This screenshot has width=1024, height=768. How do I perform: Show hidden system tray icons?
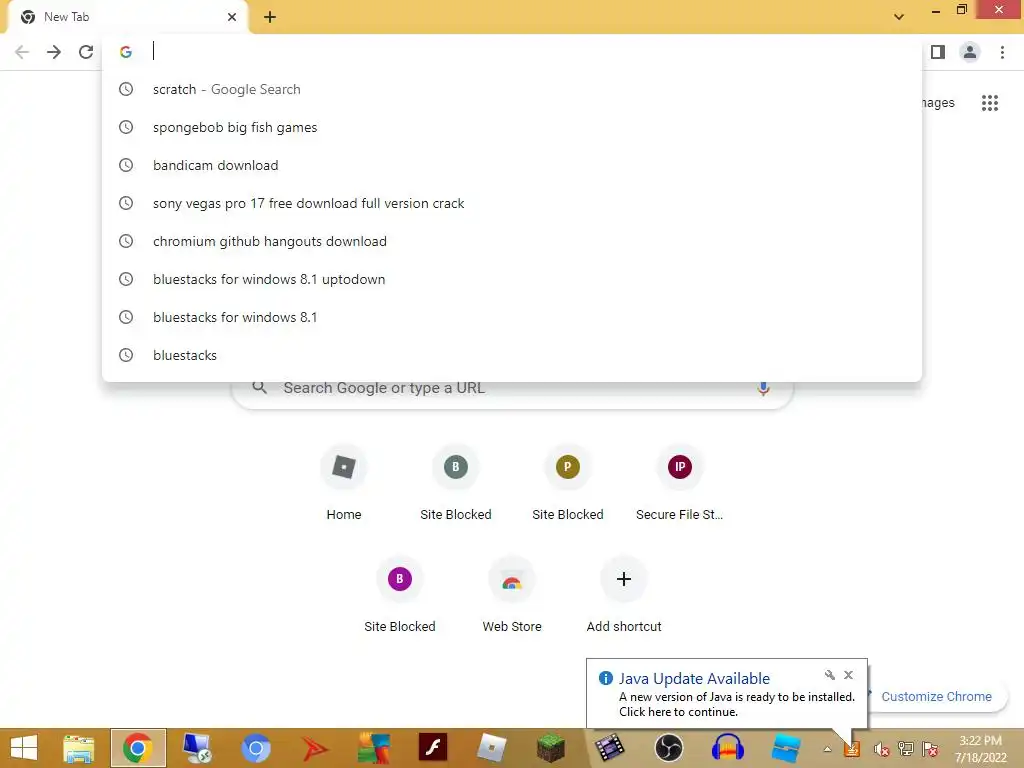[827, 749]
